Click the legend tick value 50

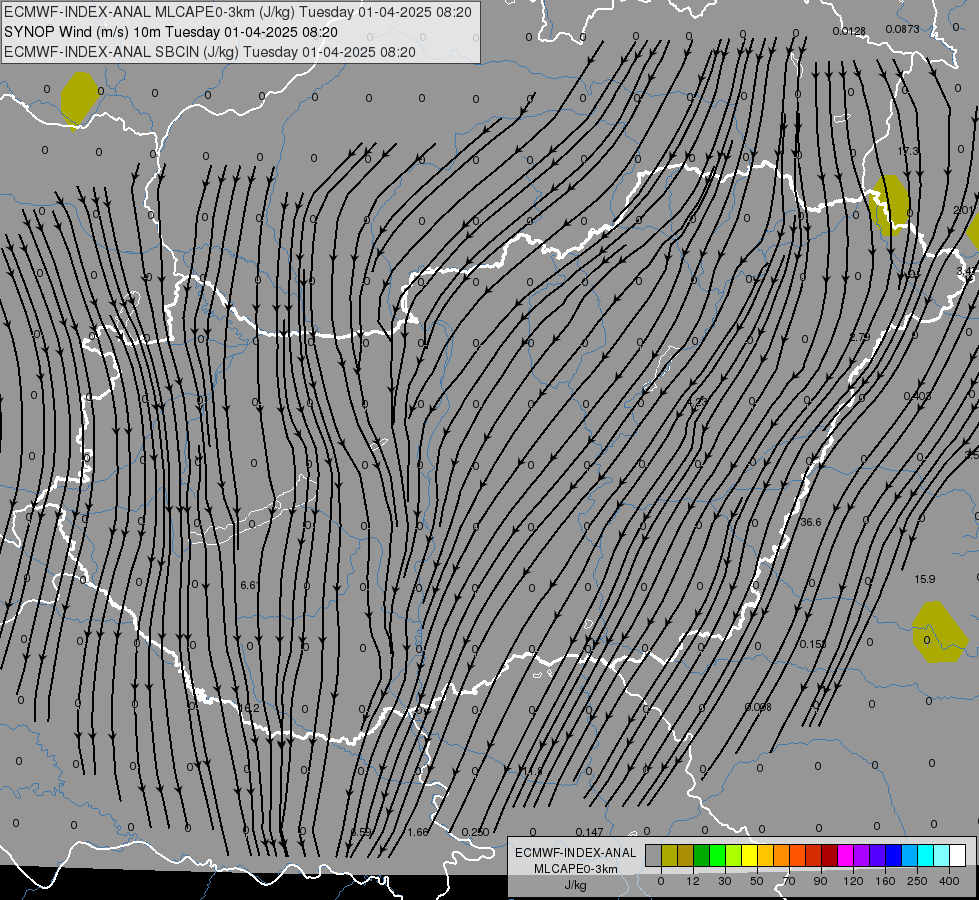coord(757,881)
